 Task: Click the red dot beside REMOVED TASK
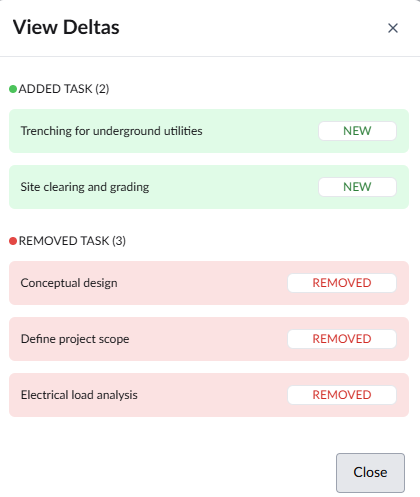tap(13, 241)
